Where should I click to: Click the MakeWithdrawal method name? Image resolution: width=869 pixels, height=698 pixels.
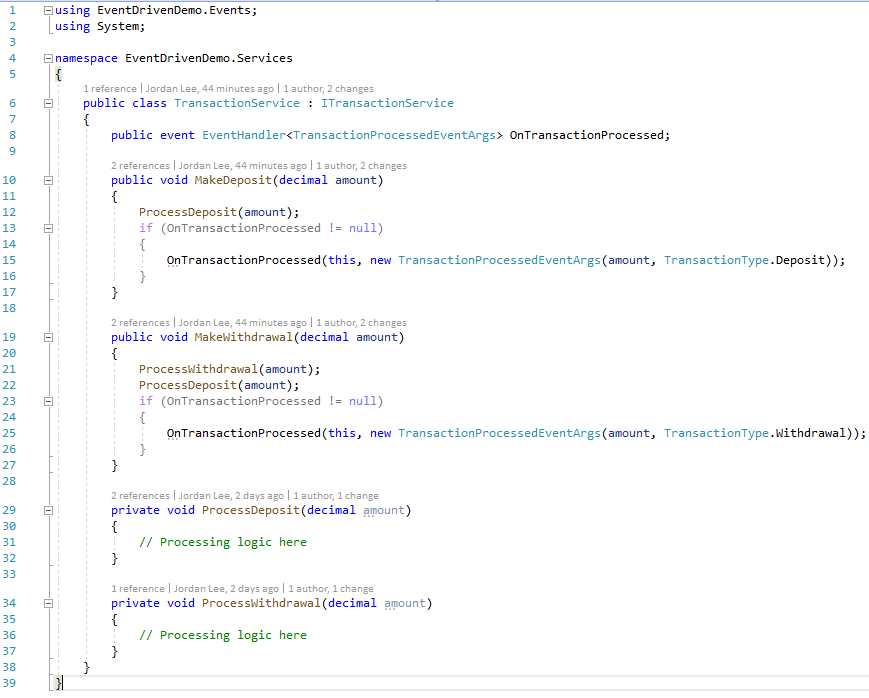point(243,337)
